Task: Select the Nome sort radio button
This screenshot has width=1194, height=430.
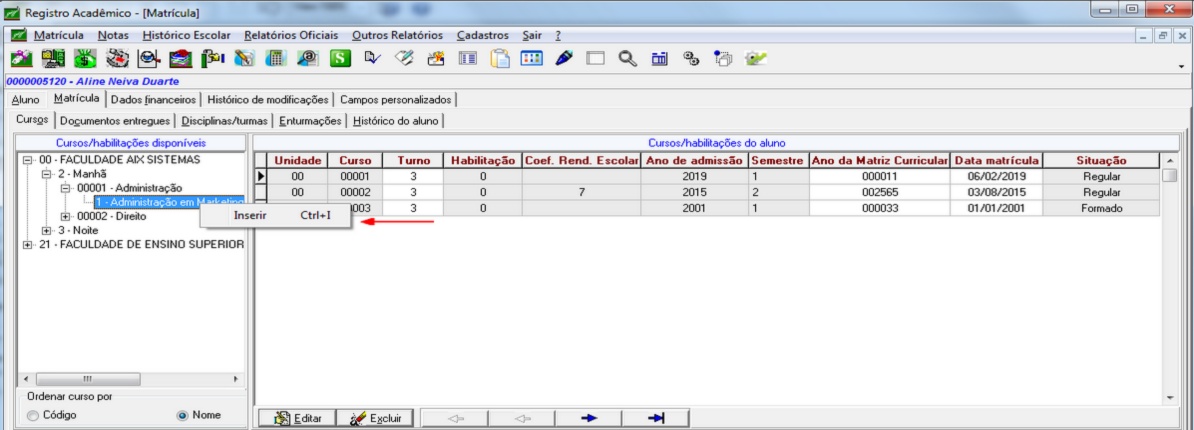Action: point(182,415)
